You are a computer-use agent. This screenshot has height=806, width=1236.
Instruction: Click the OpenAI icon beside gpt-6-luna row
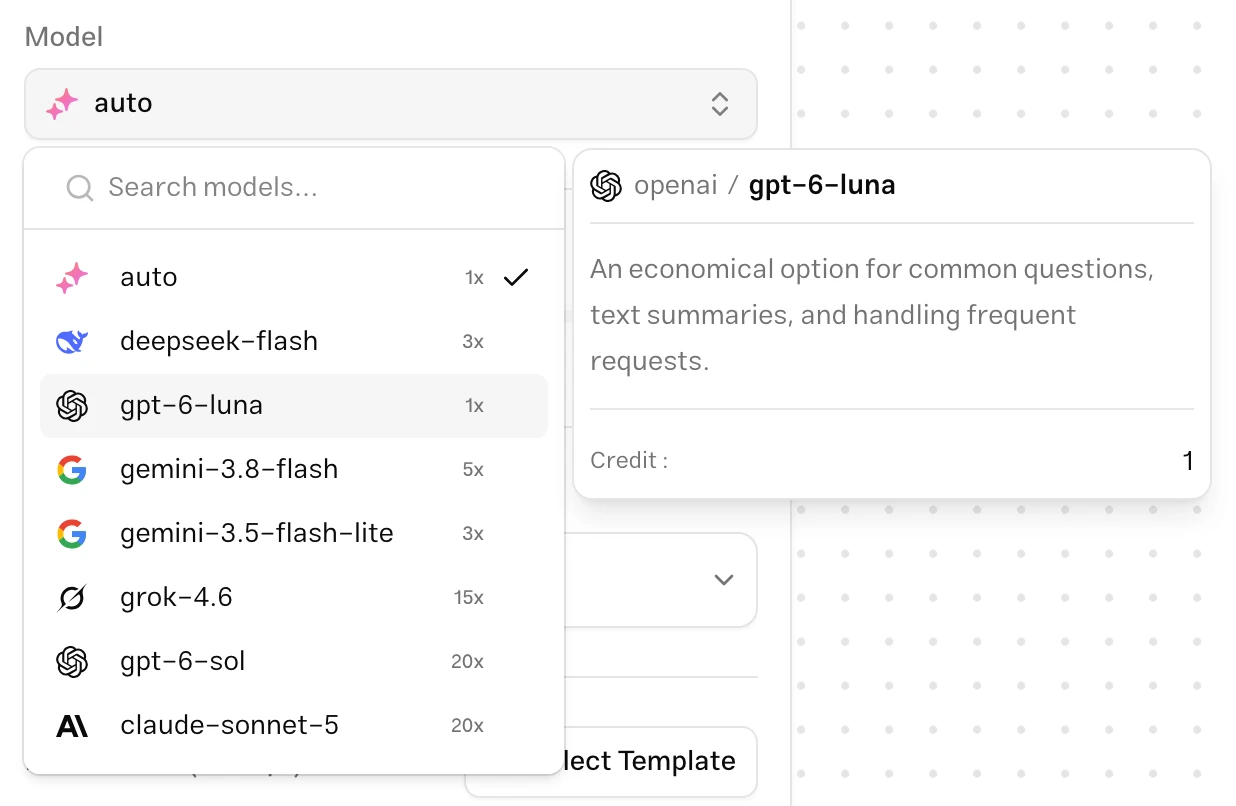[x=72, y=406]
